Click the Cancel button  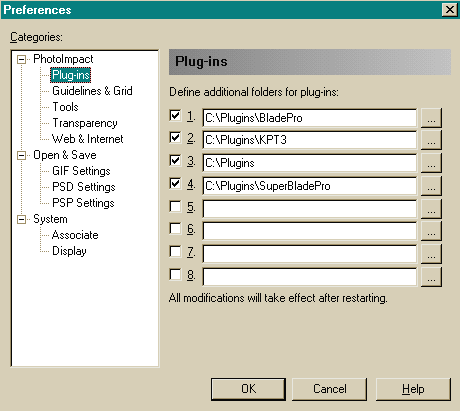[330, 389]
